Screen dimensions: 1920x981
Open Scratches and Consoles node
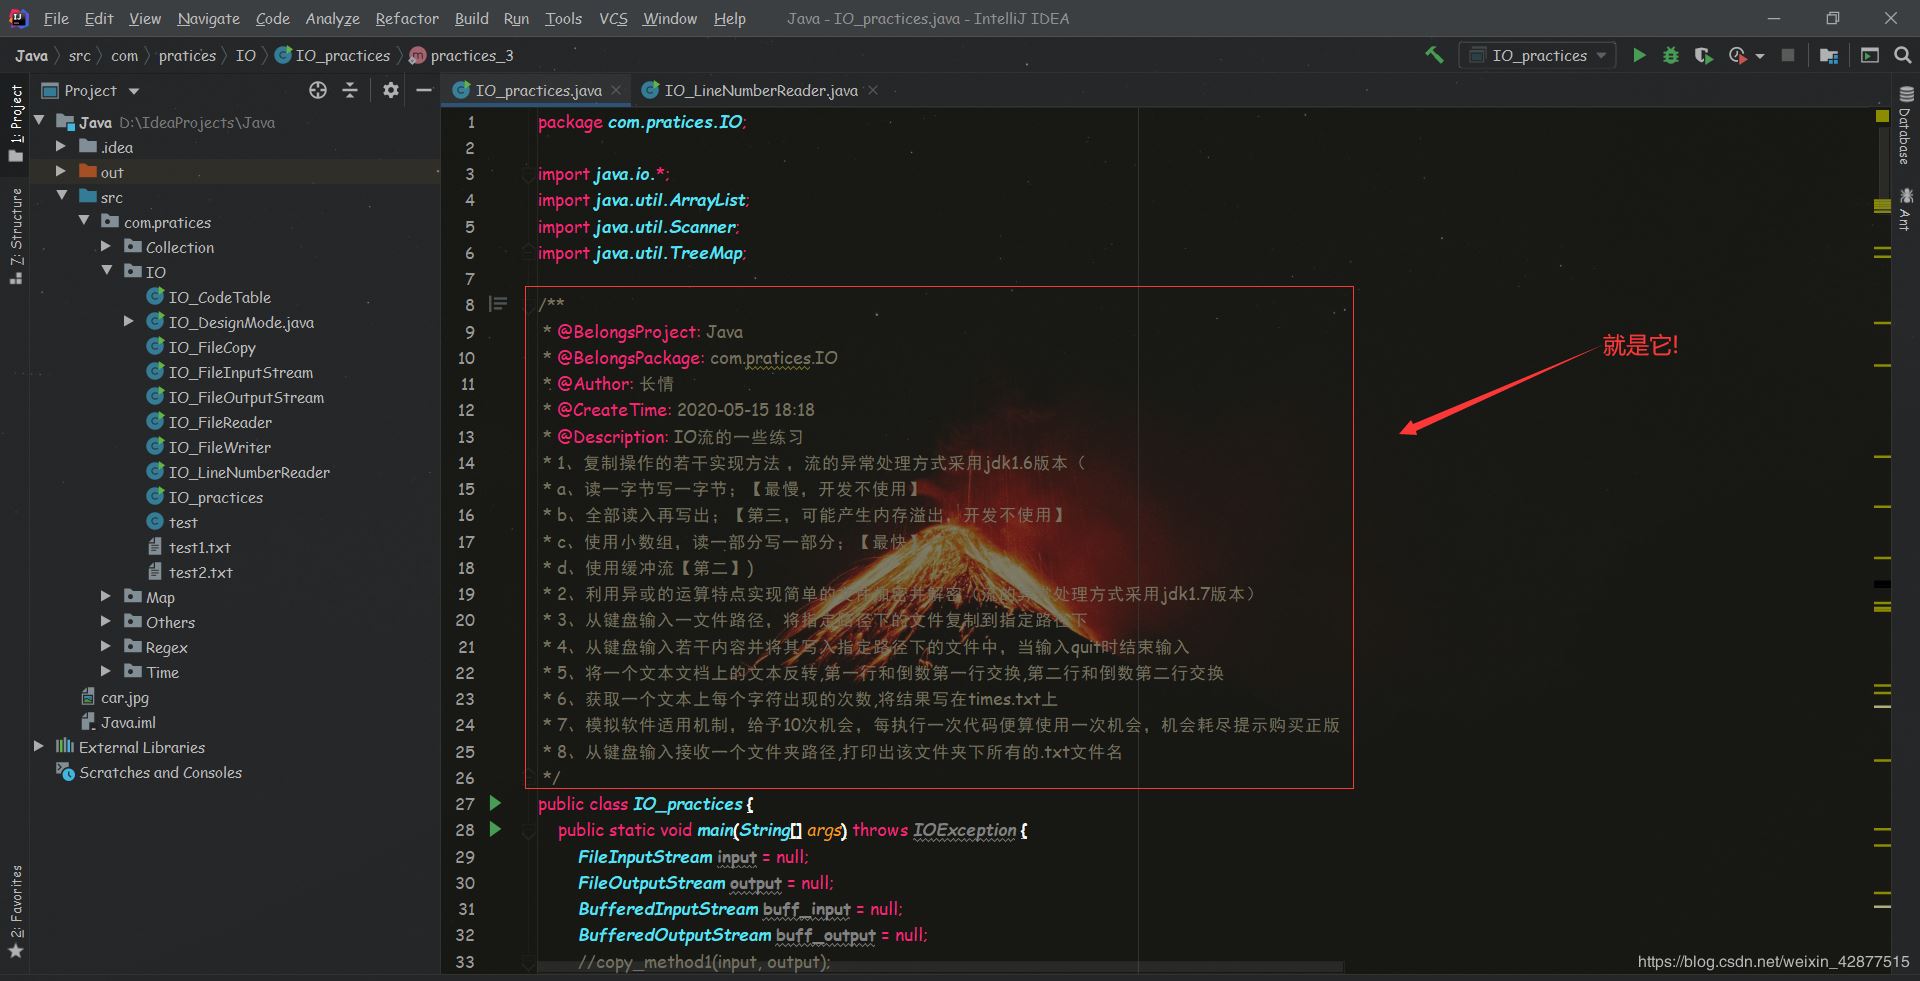click(x=150, y=772)
